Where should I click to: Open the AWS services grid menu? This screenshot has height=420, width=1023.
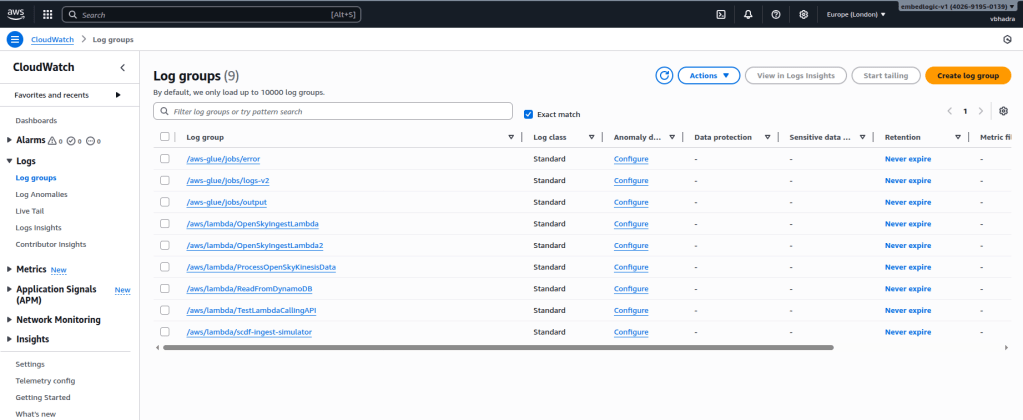(48, 15)
